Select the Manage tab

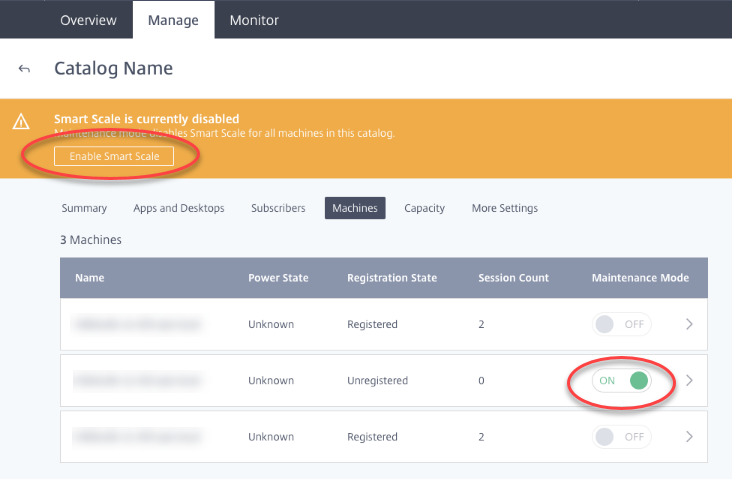[x=173, y=20]
